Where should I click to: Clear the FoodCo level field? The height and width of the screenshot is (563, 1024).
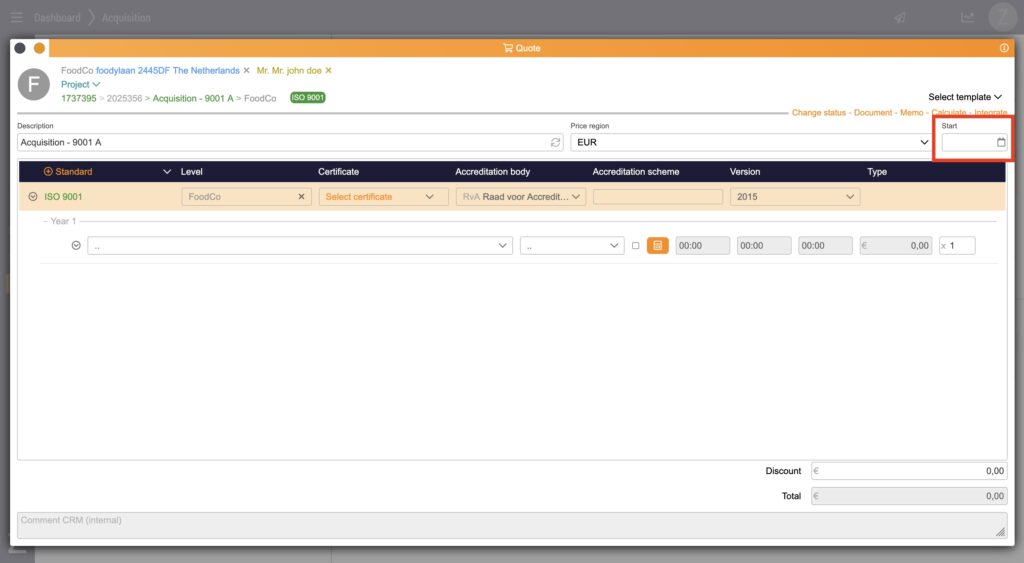click(x=302, y=197)
